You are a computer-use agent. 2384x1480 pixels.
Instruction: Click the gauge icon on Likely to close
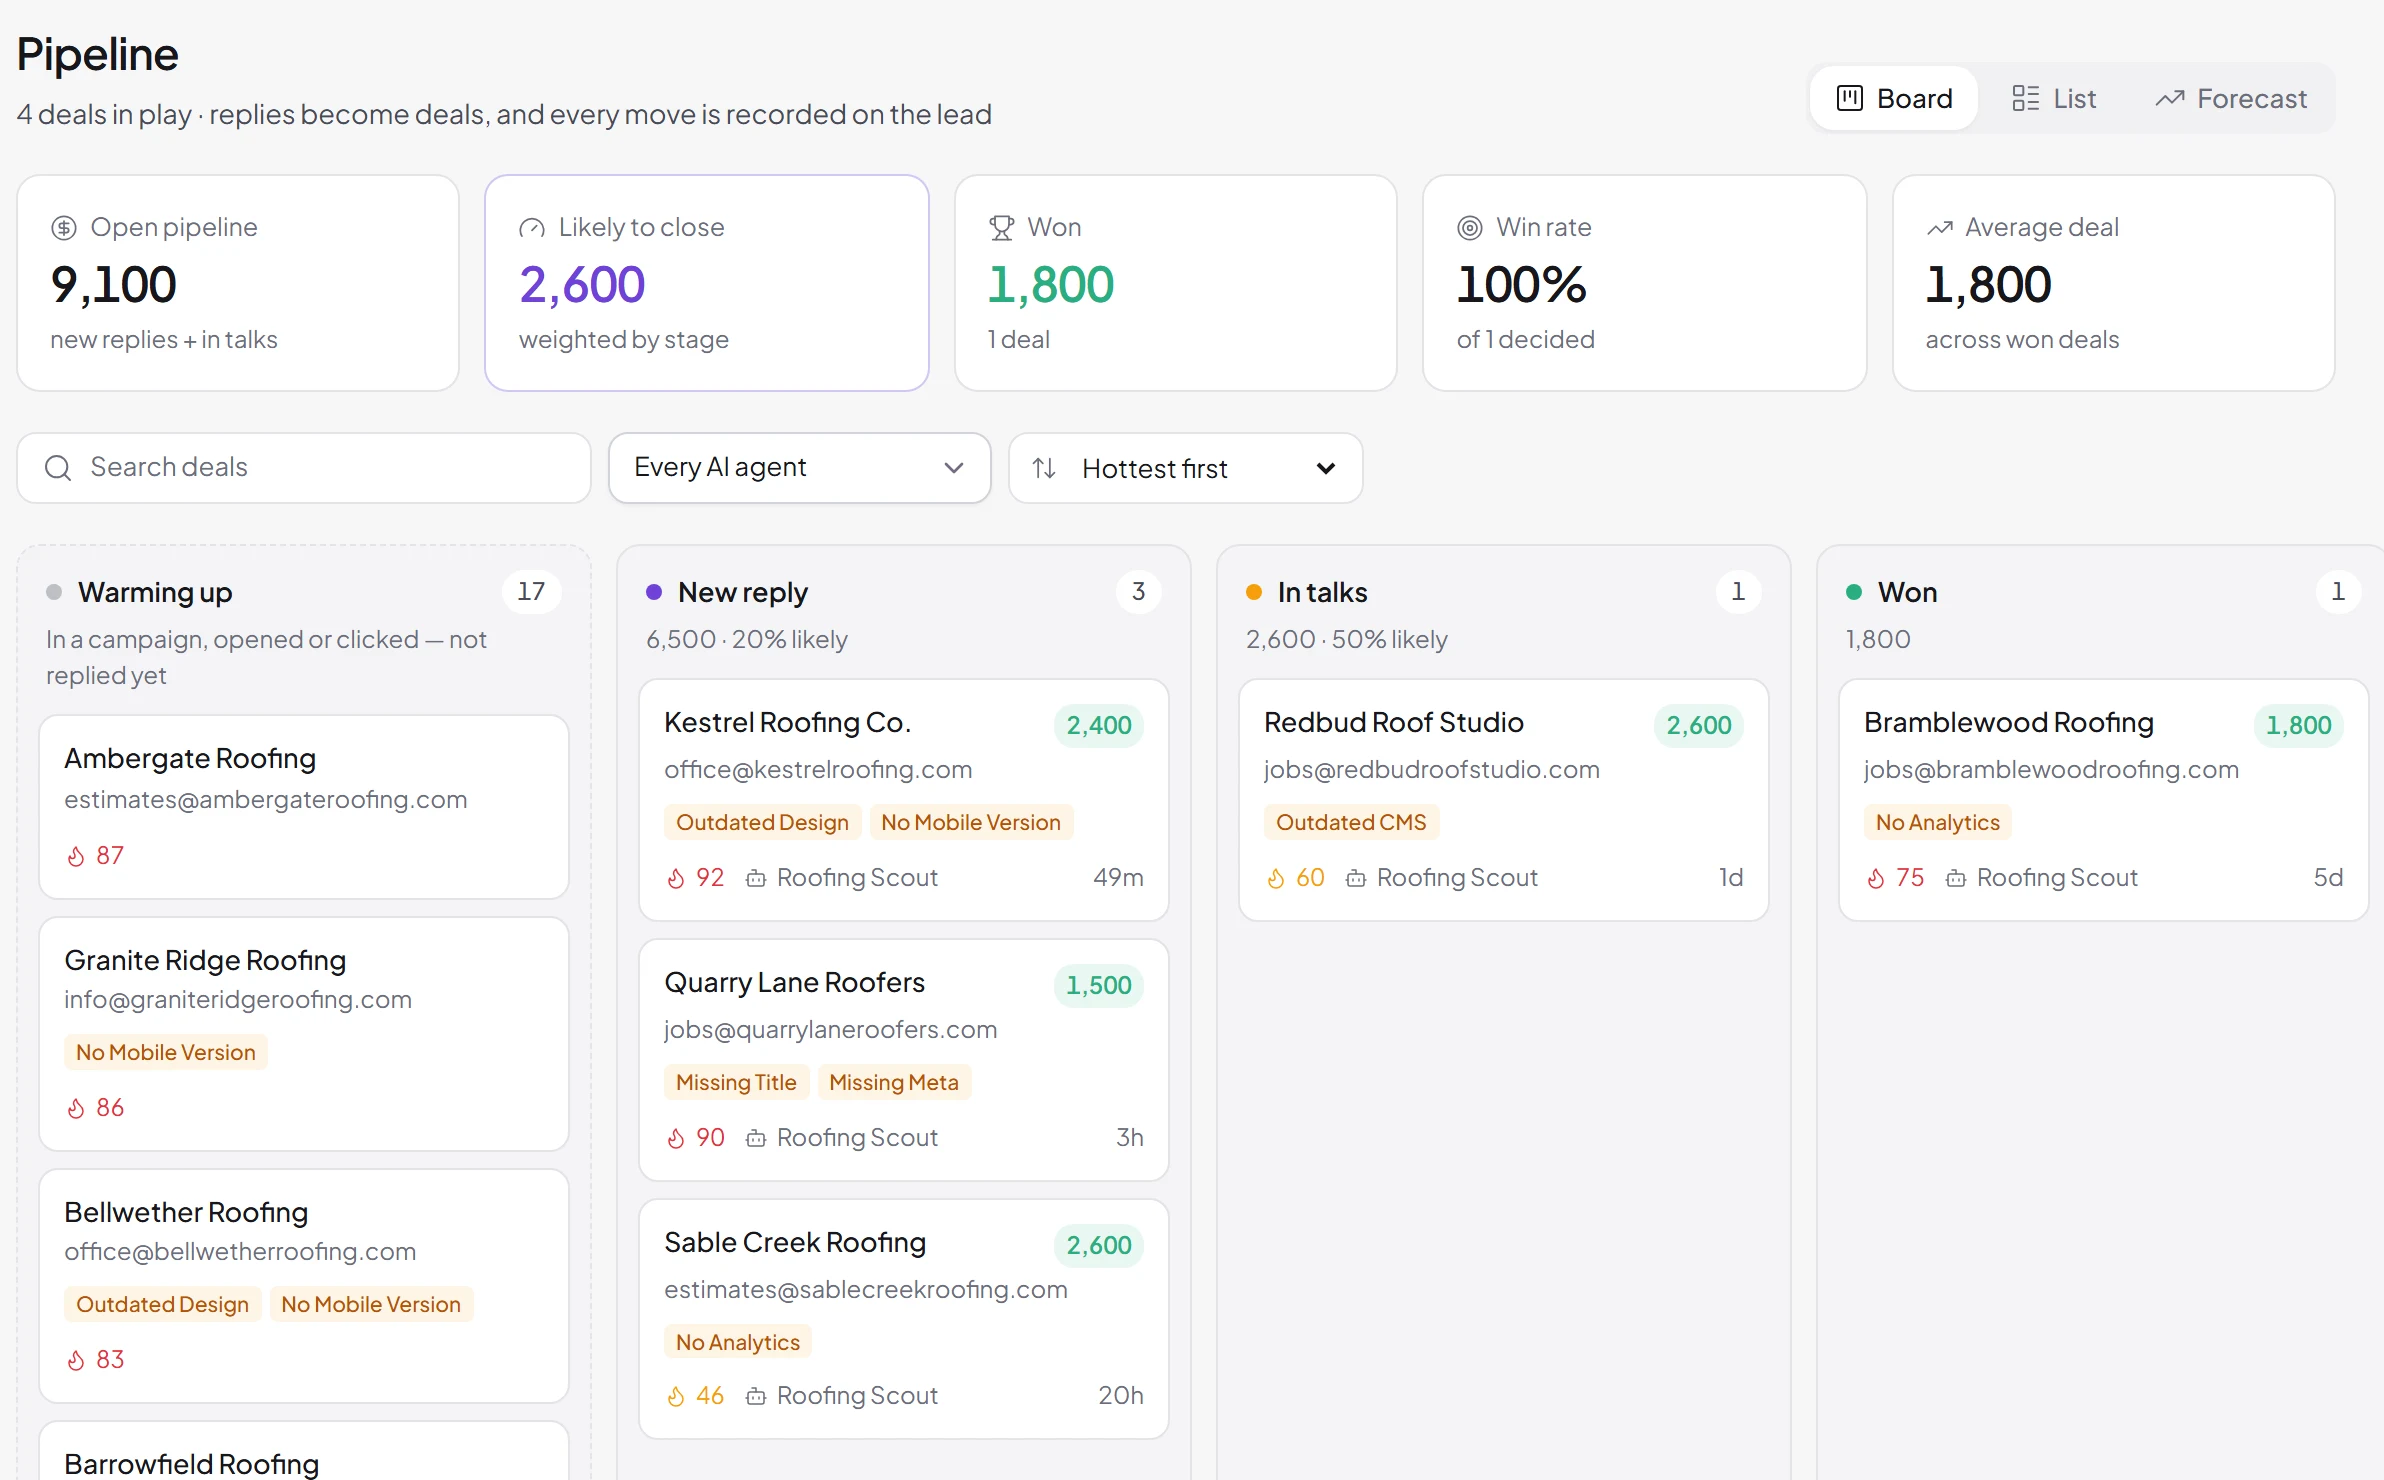(532, 228)
